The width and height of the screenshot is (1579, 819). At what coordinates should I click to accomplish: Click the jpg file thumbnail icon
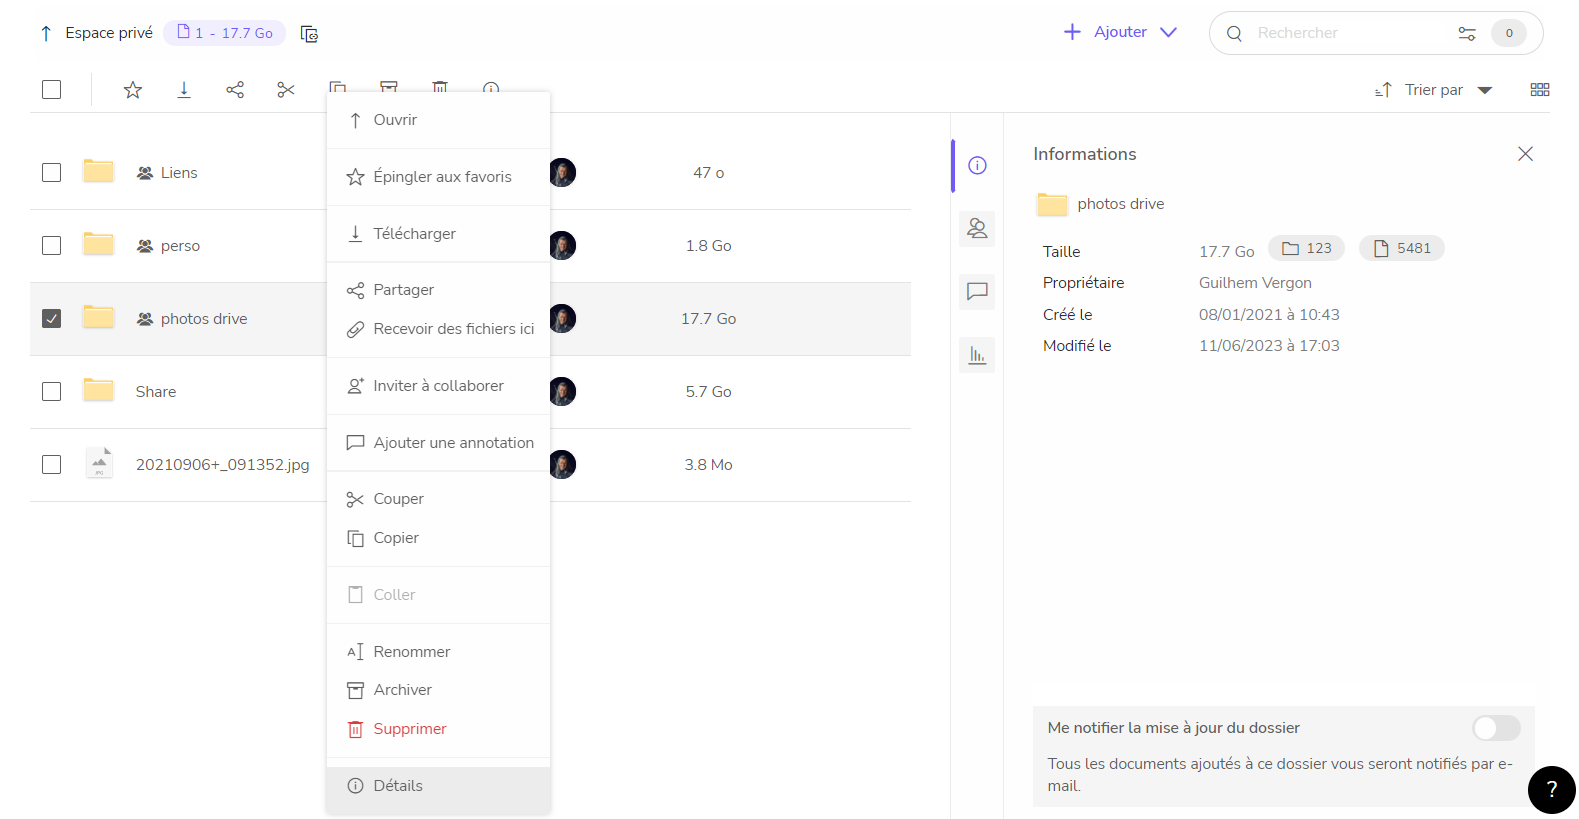point(99,463)
